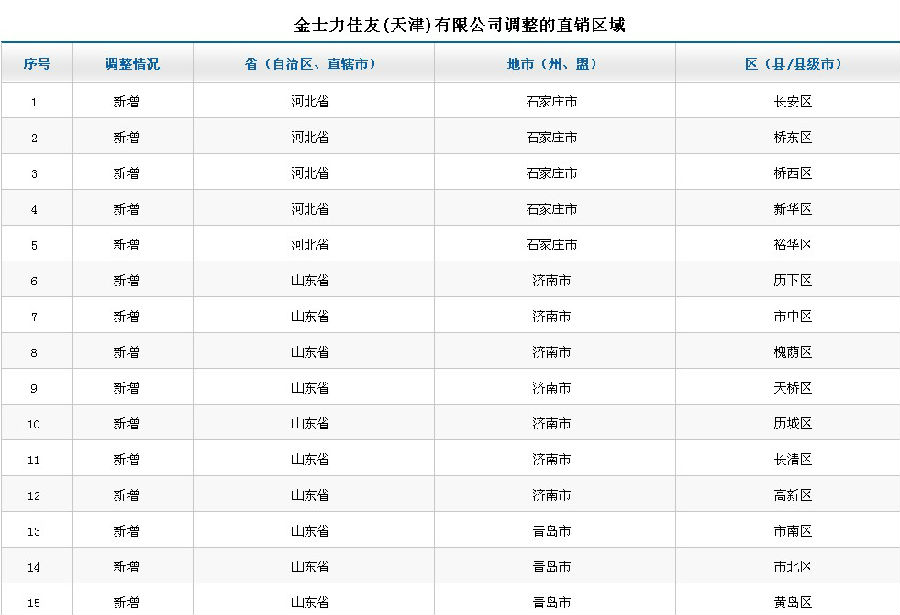Click 河北省 in the 裕华区 row
The width and height of the screenshot is (900, 615).
click(x=310, y=245)
